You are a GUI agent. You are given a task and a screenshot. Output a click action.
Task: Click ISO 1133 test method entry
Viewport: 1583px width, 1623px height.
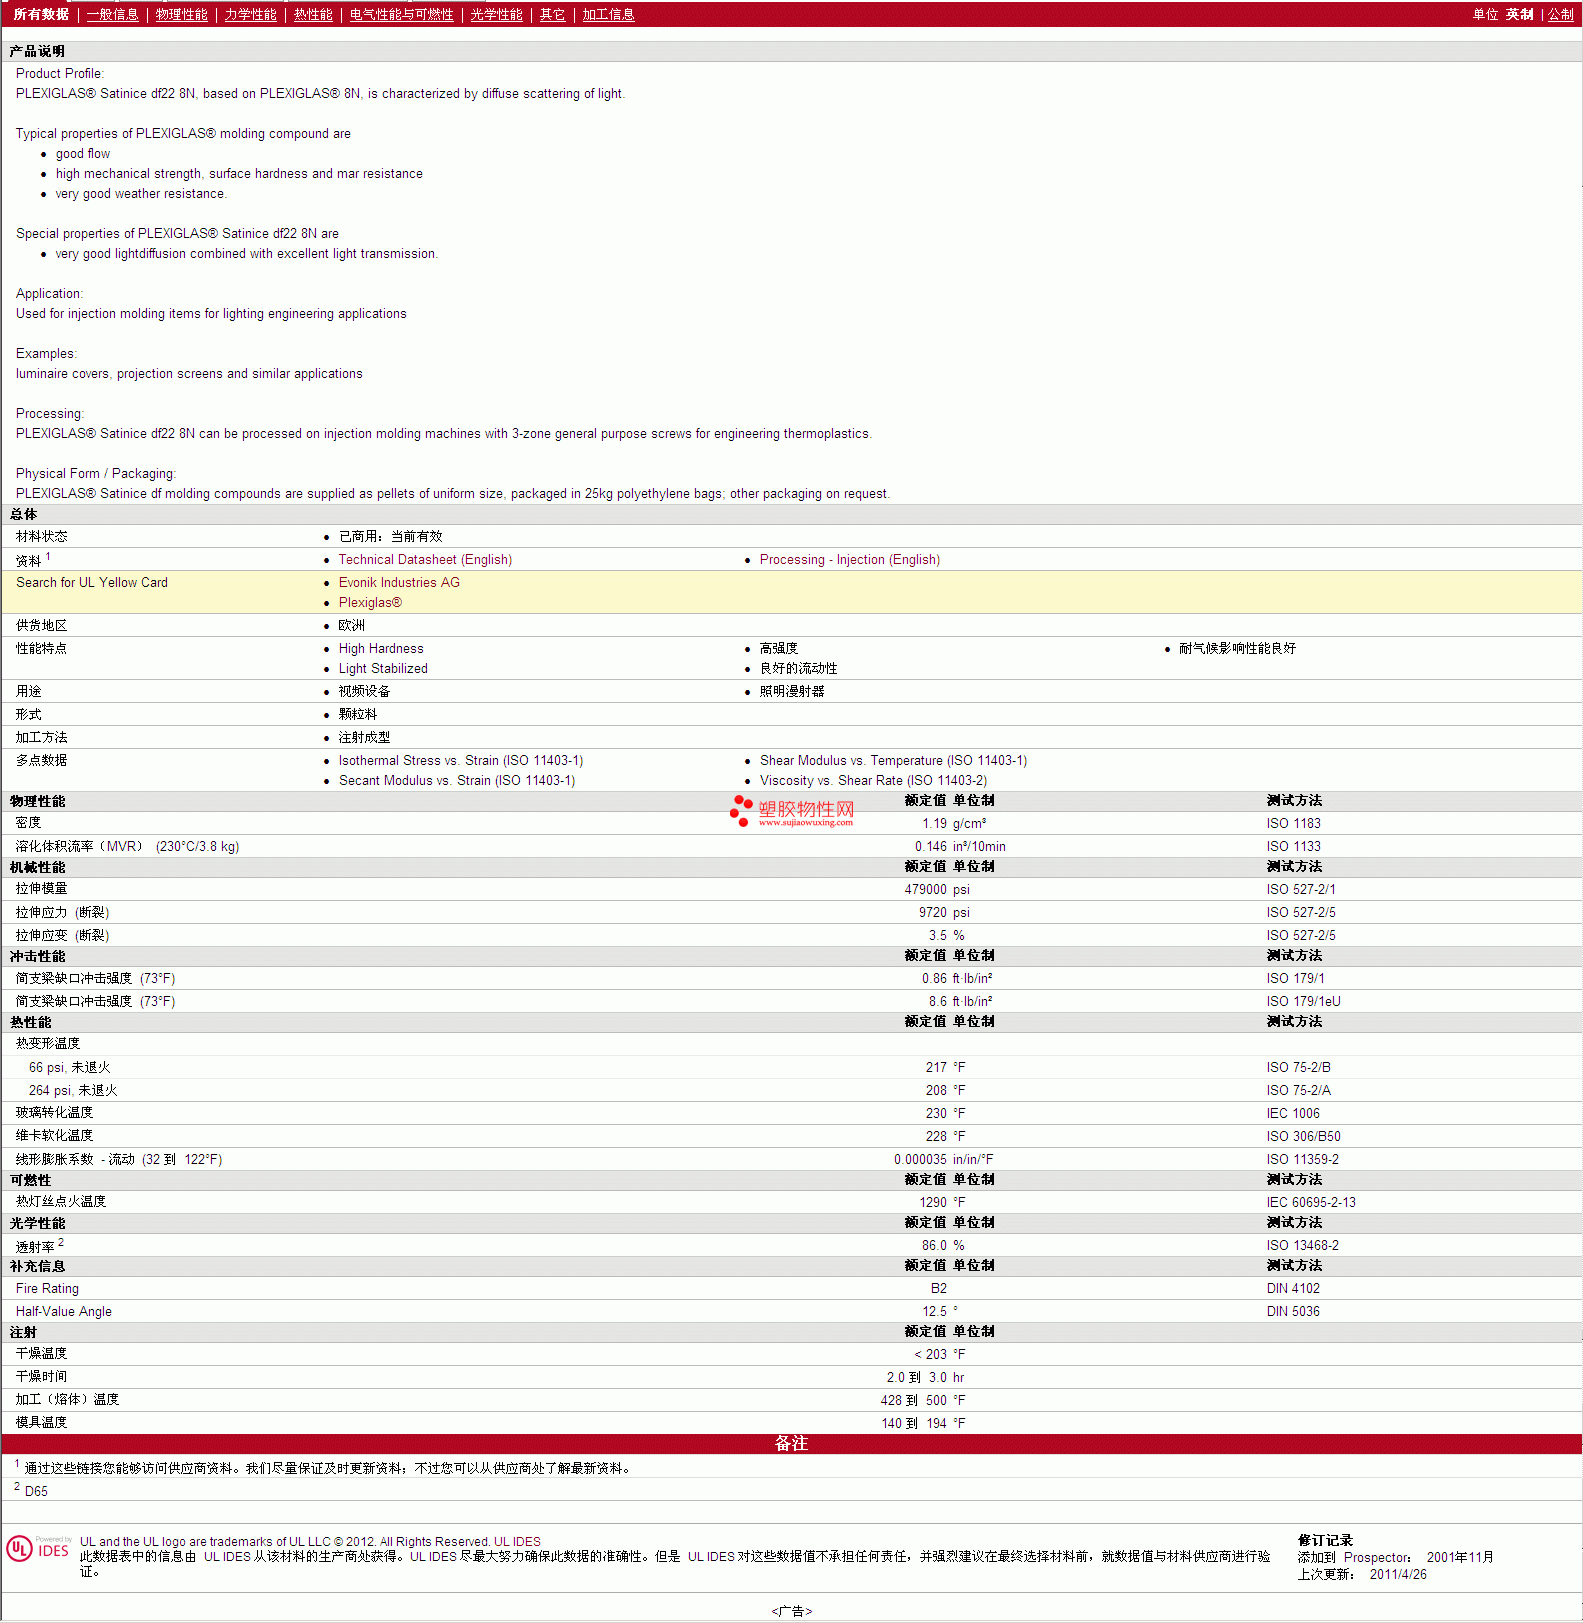1293,847
